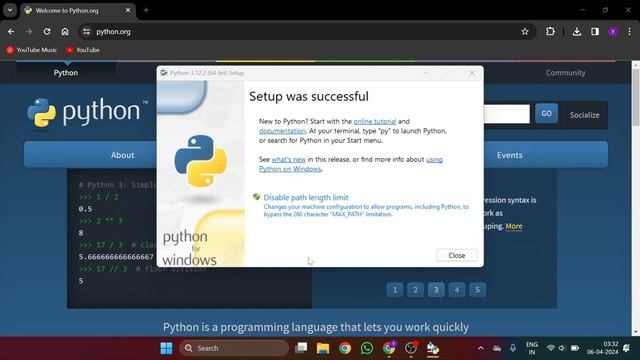
Task: Close the Python Setup window with X
Action: click(472, 73)
